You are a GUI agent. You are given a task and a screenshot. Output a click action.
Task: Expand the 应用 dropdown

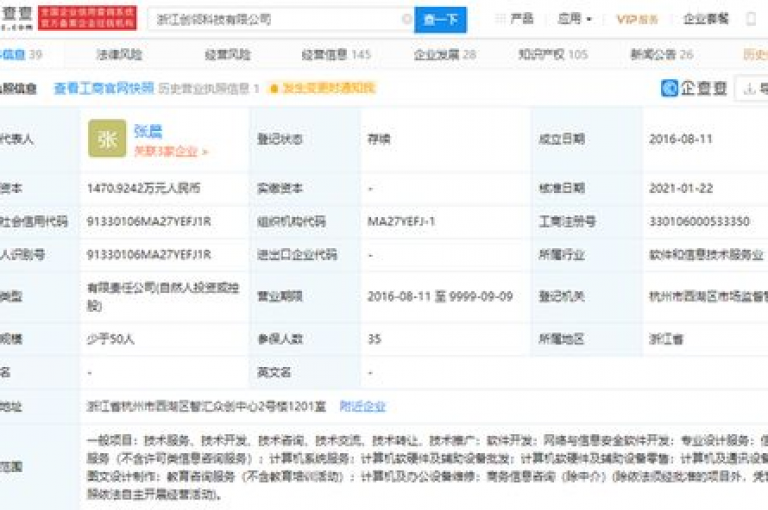575,19
